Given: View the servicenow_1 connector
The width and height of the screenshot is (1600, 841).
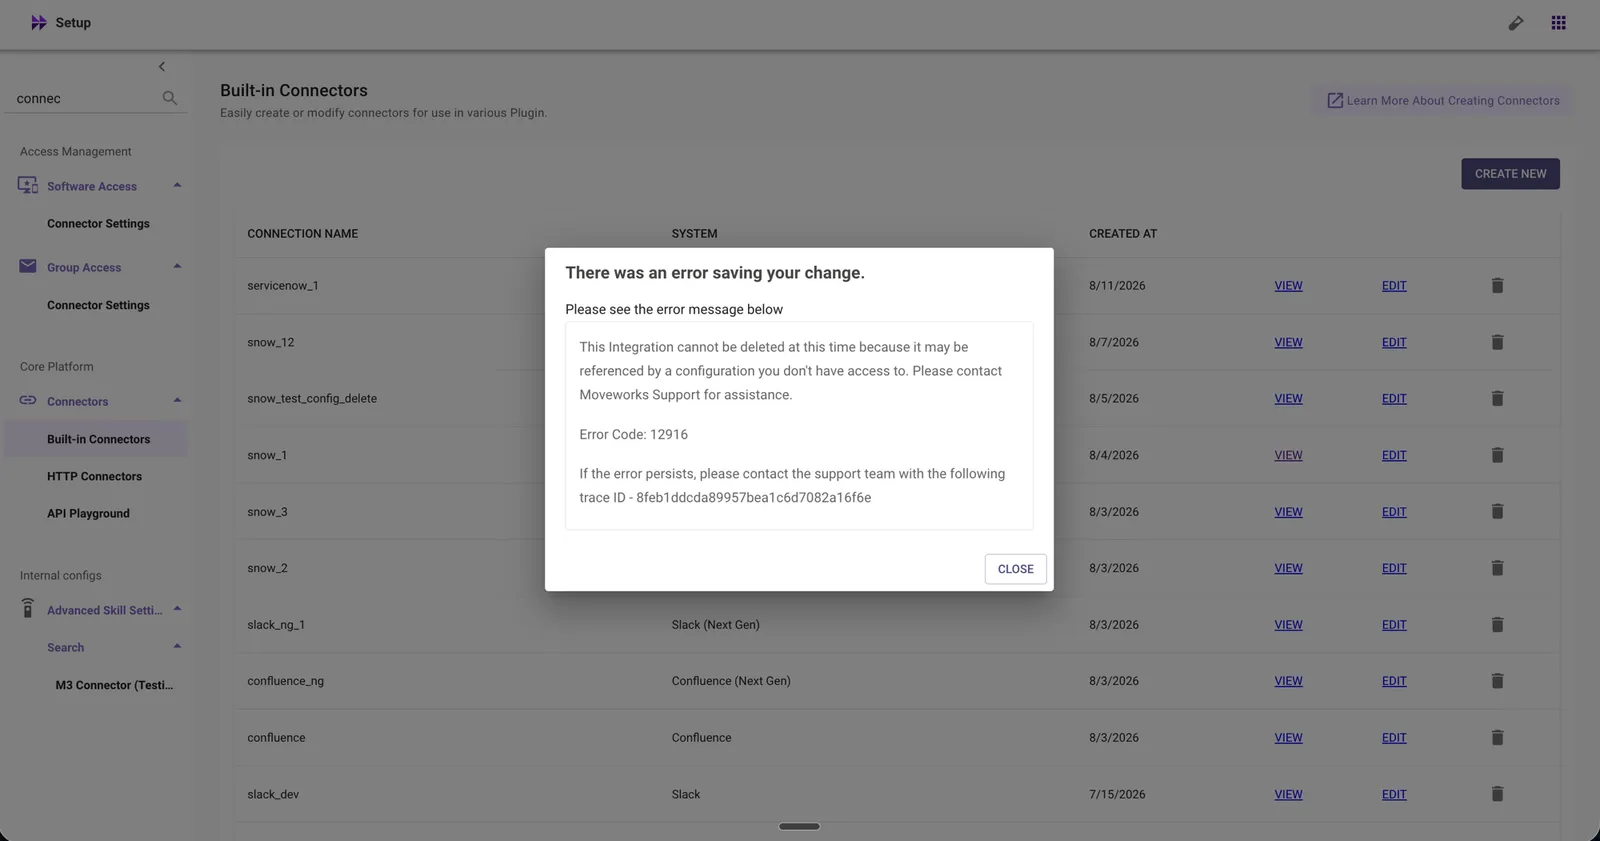Looking at the screenshot, I should tap(1288, 286).
